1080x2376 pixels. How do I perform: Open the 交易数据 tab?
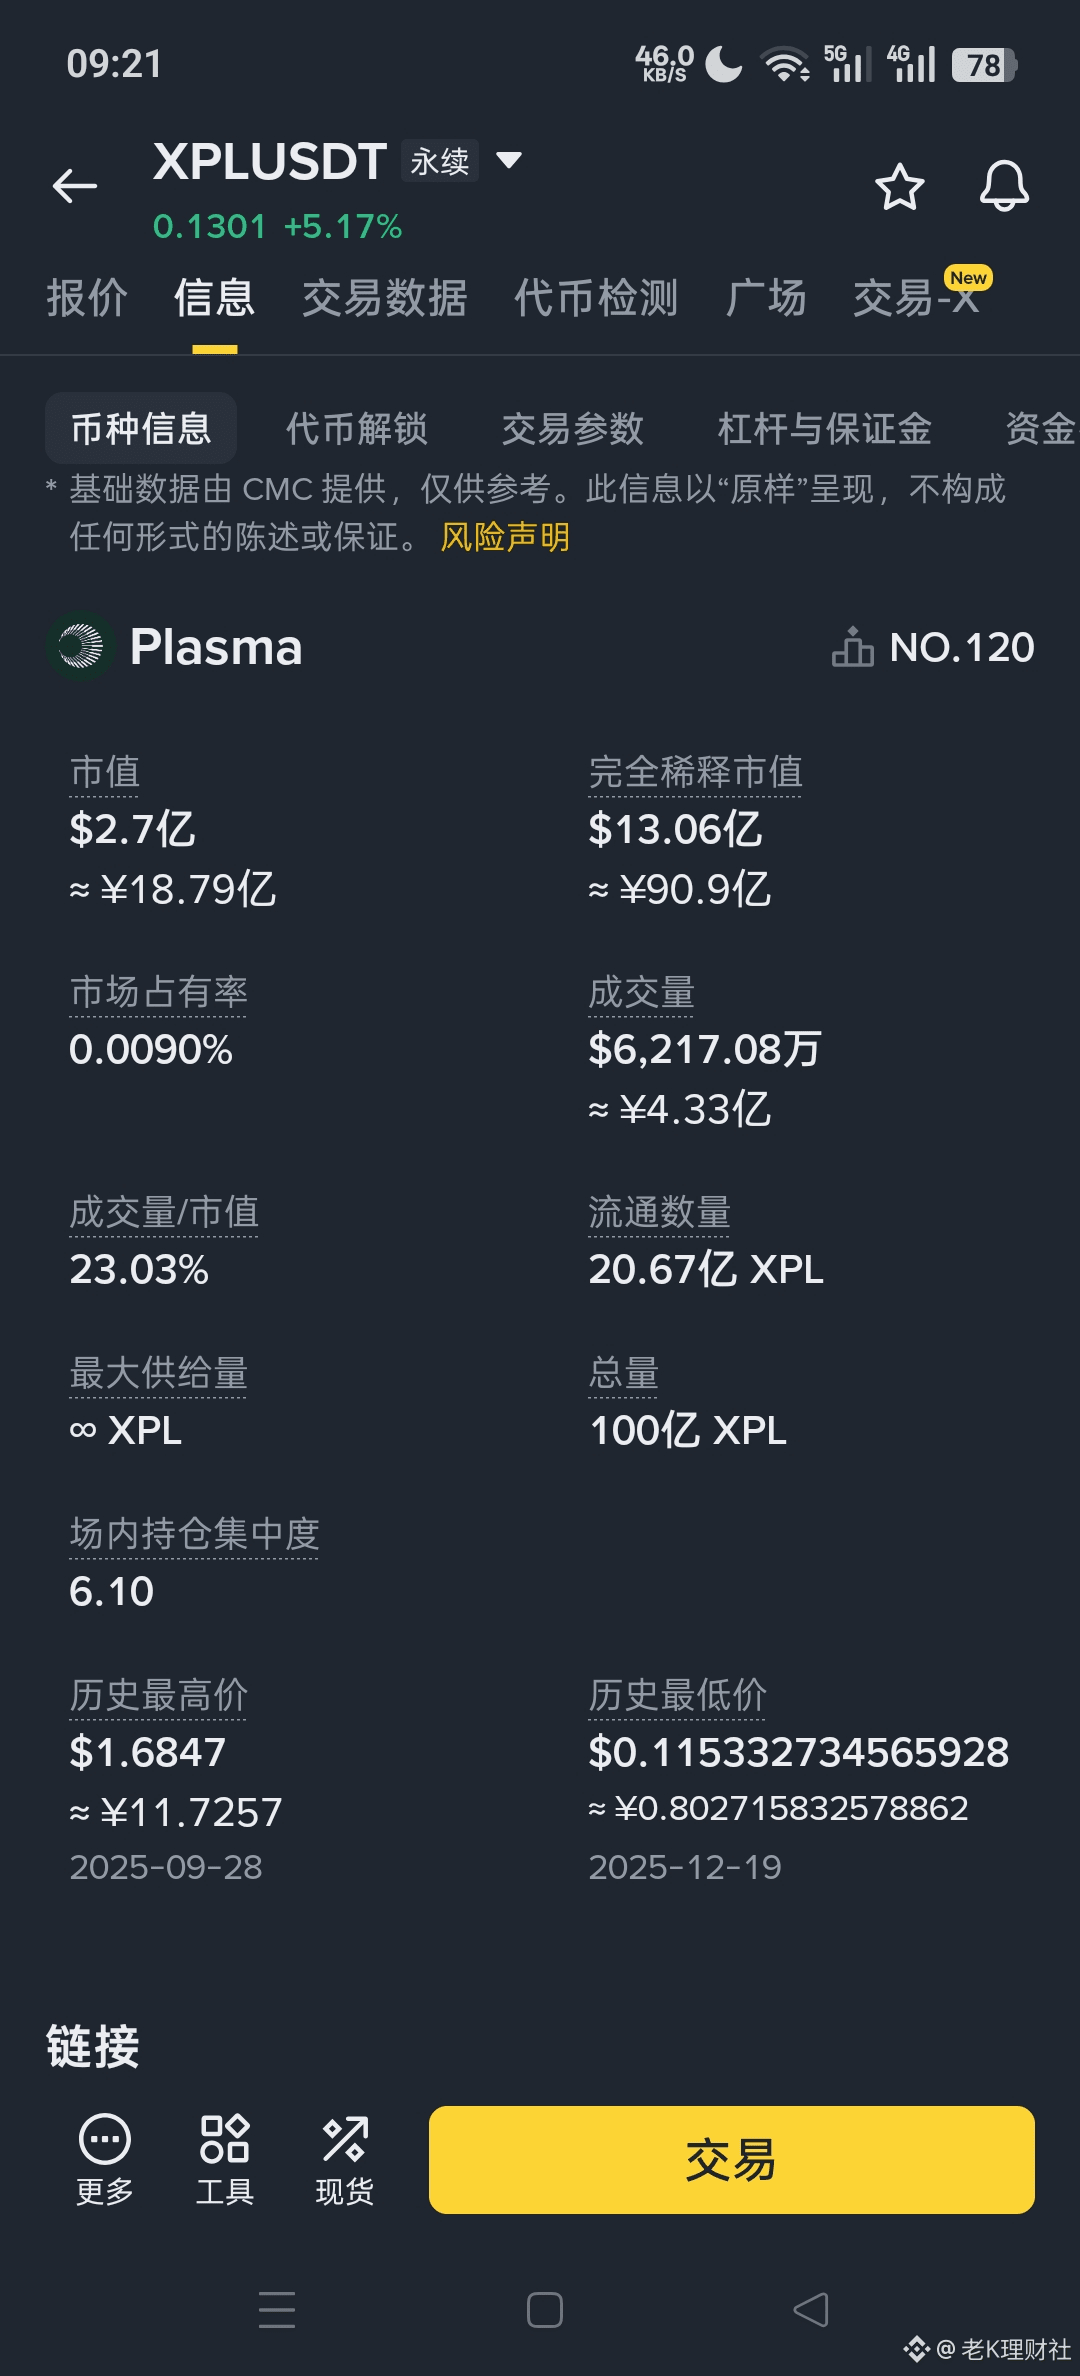384,298
